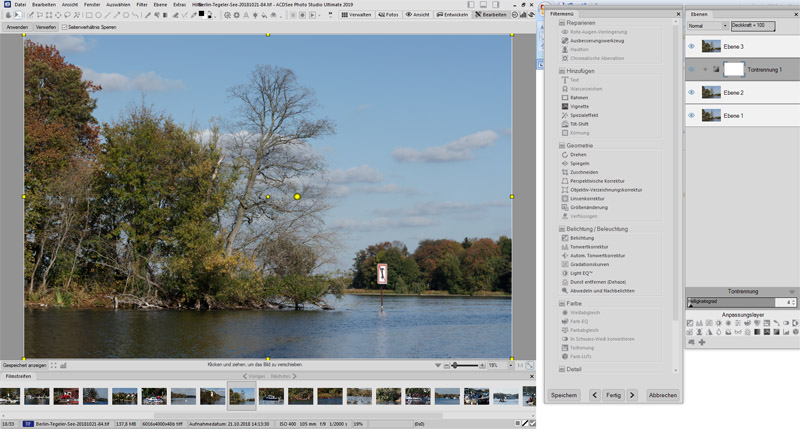Hide layer Ebene 3 with eye icon

click(692, 46)
